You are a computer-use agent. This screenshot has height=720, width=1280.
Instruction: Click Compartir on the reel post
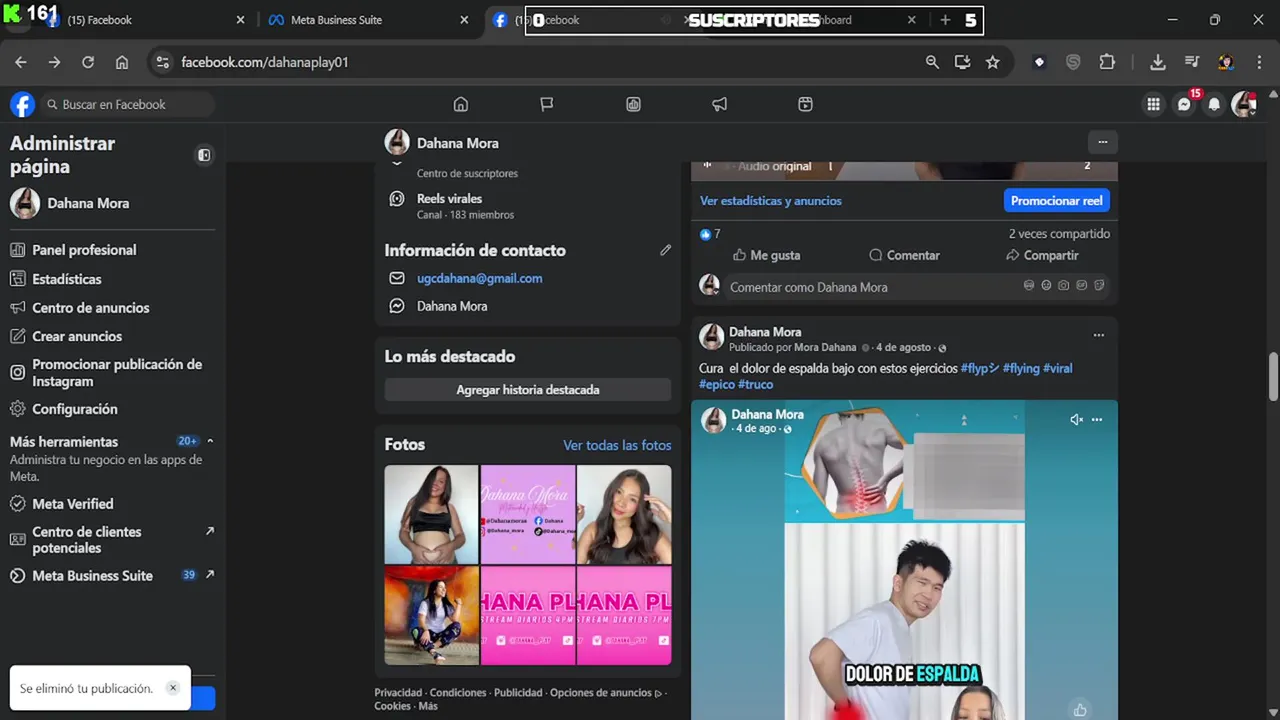point(1042,255)
